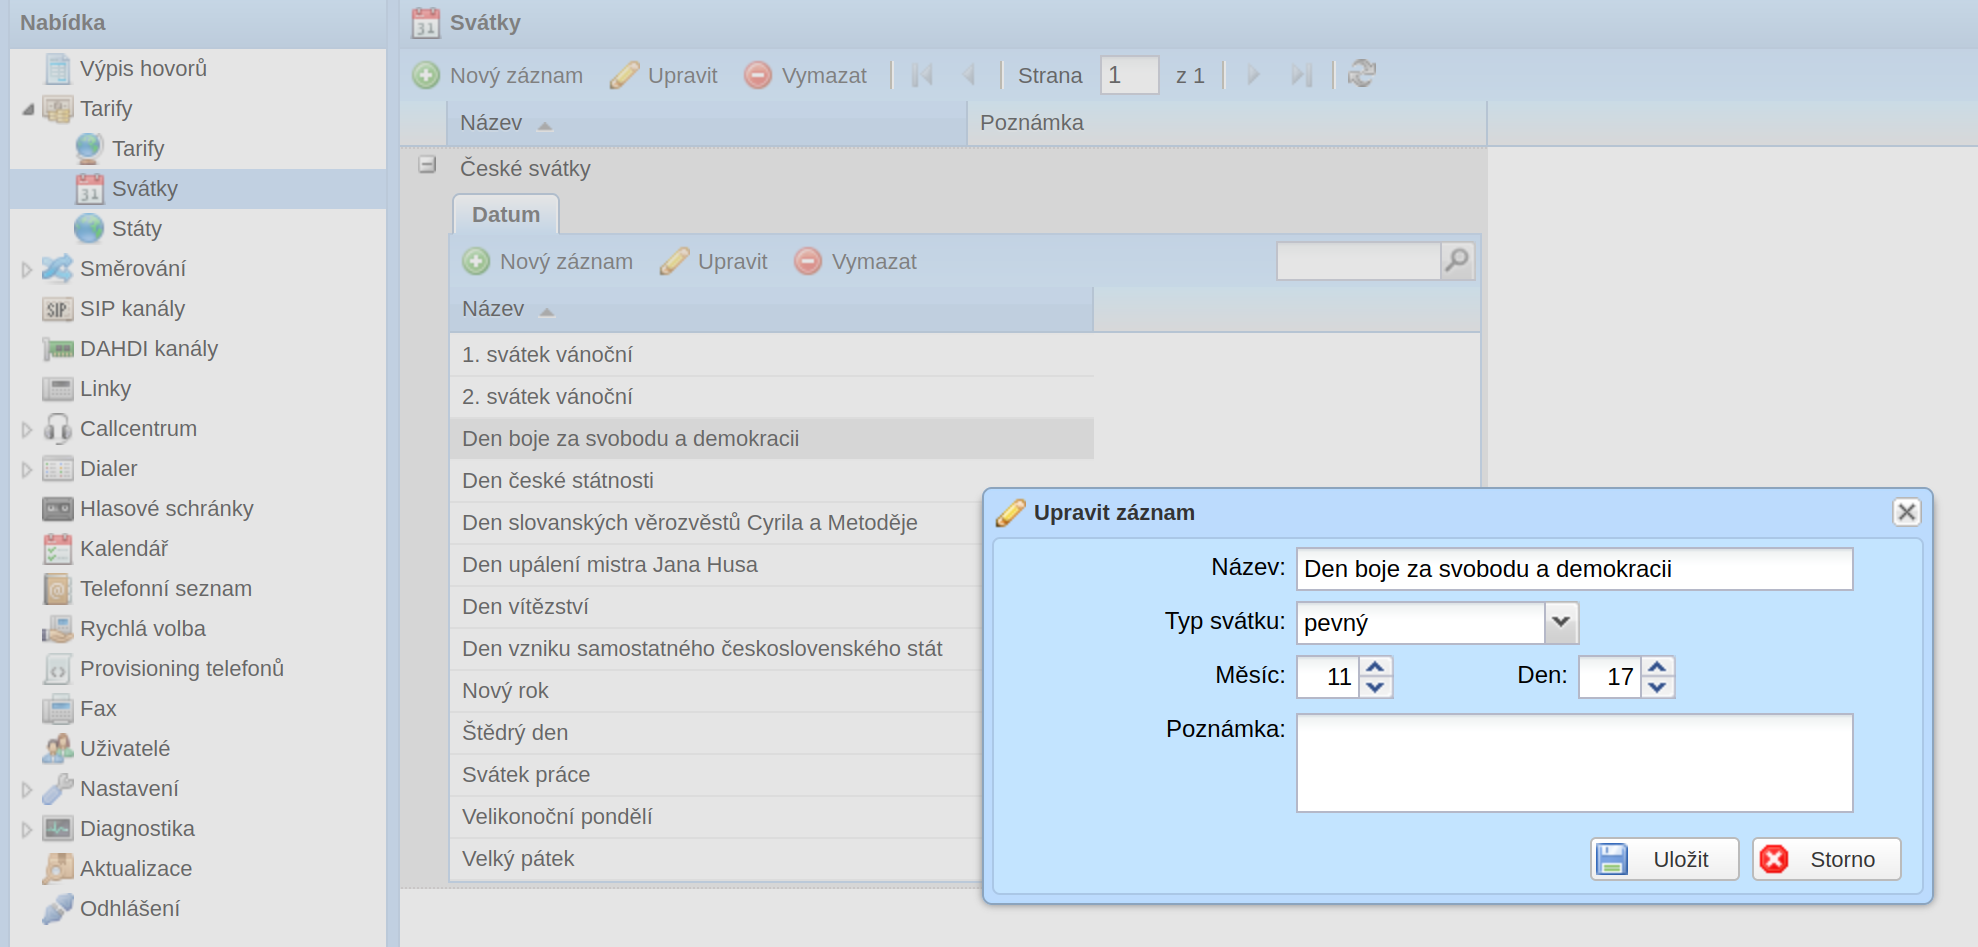Click last page icon in pager
Viewport: 1978px width, 947px height.
coord(1301,75)
